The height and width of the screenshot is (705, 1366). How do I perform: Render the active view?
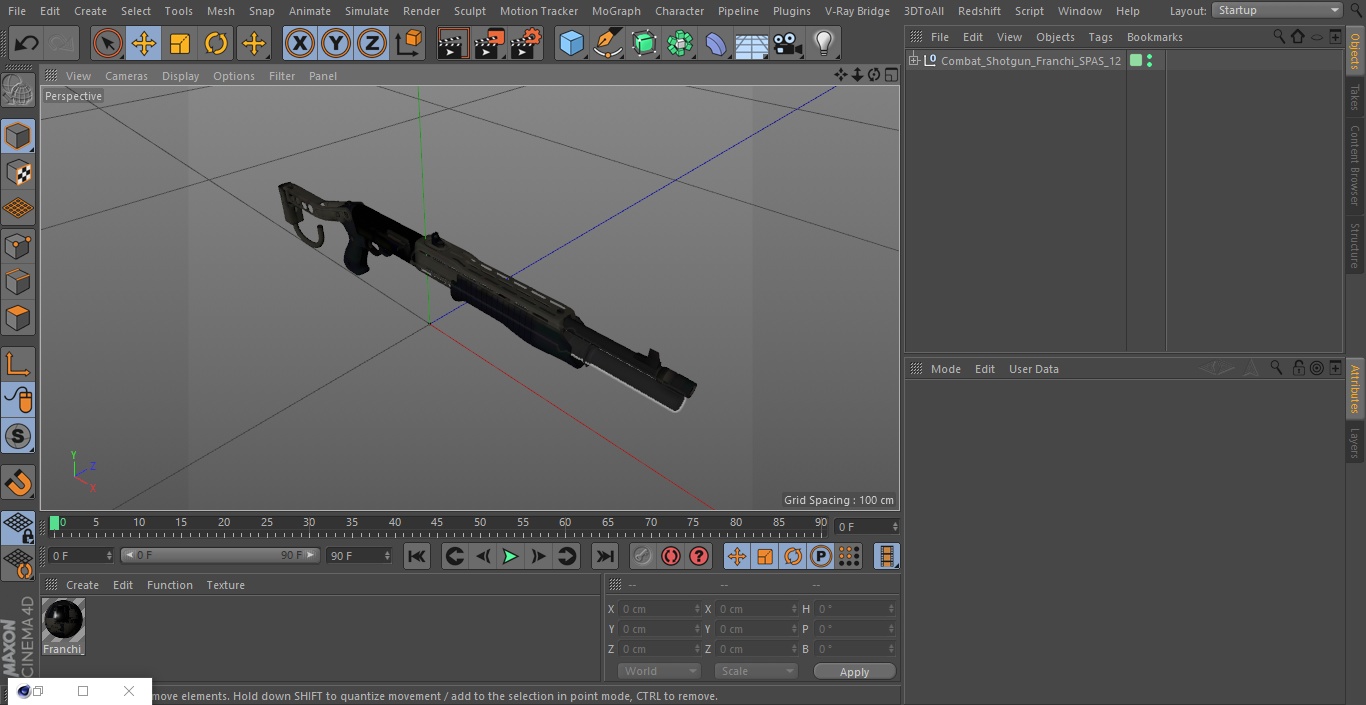click(452, 44)
